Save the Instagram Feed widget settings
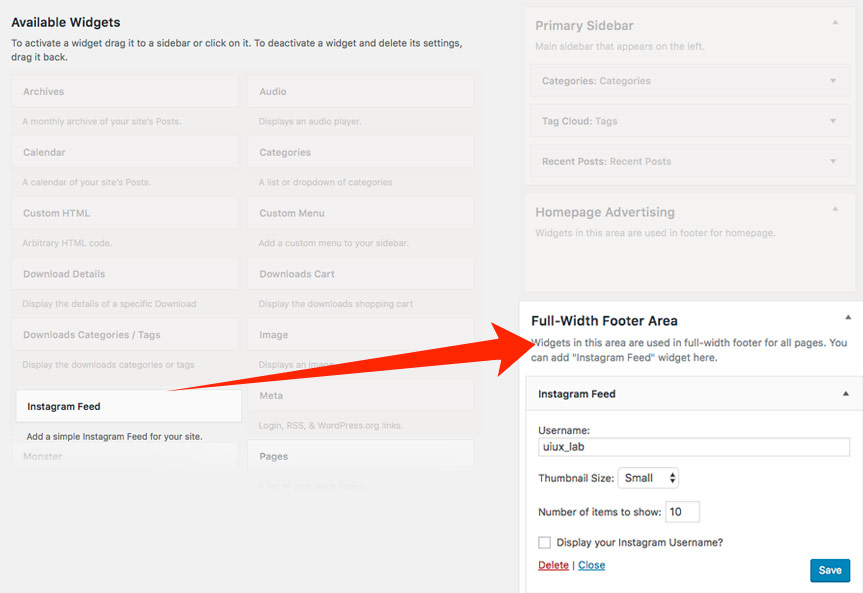 tap(829, 570)
